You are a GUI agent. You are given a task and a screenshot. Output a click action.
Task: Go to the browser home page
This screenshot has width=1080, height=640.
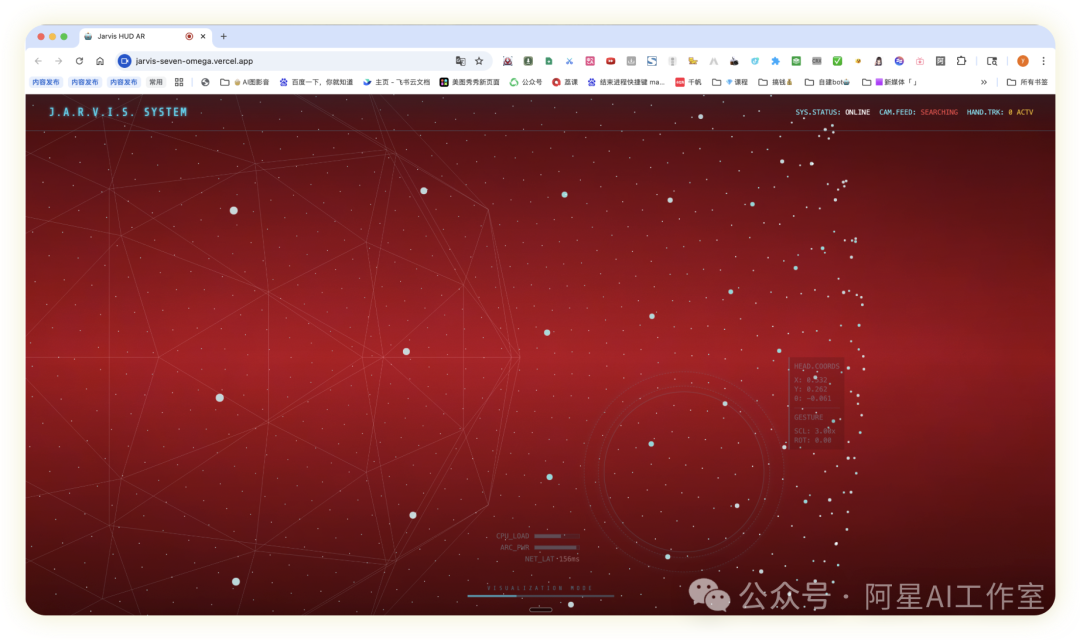pyautogui.click(x=100, y=61)
